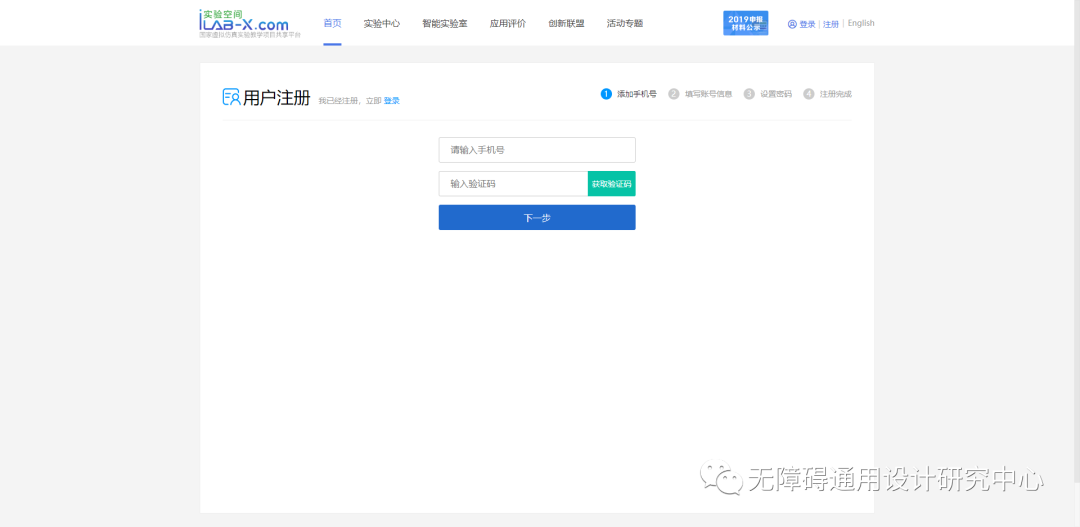Click step 3 circle 设置密码
Viewport: 1080px width, 527px height.
(749, 94)
